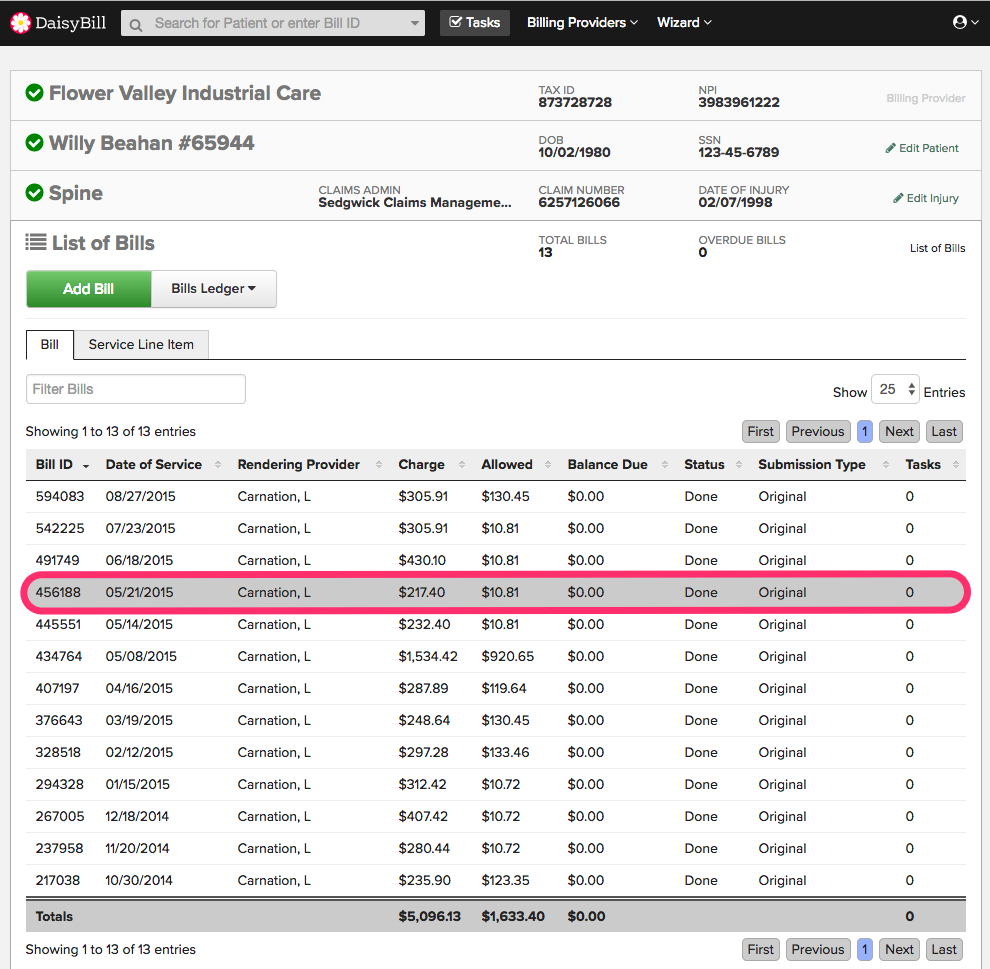Sort by Balance Due column arrows

tap(665, 465)
